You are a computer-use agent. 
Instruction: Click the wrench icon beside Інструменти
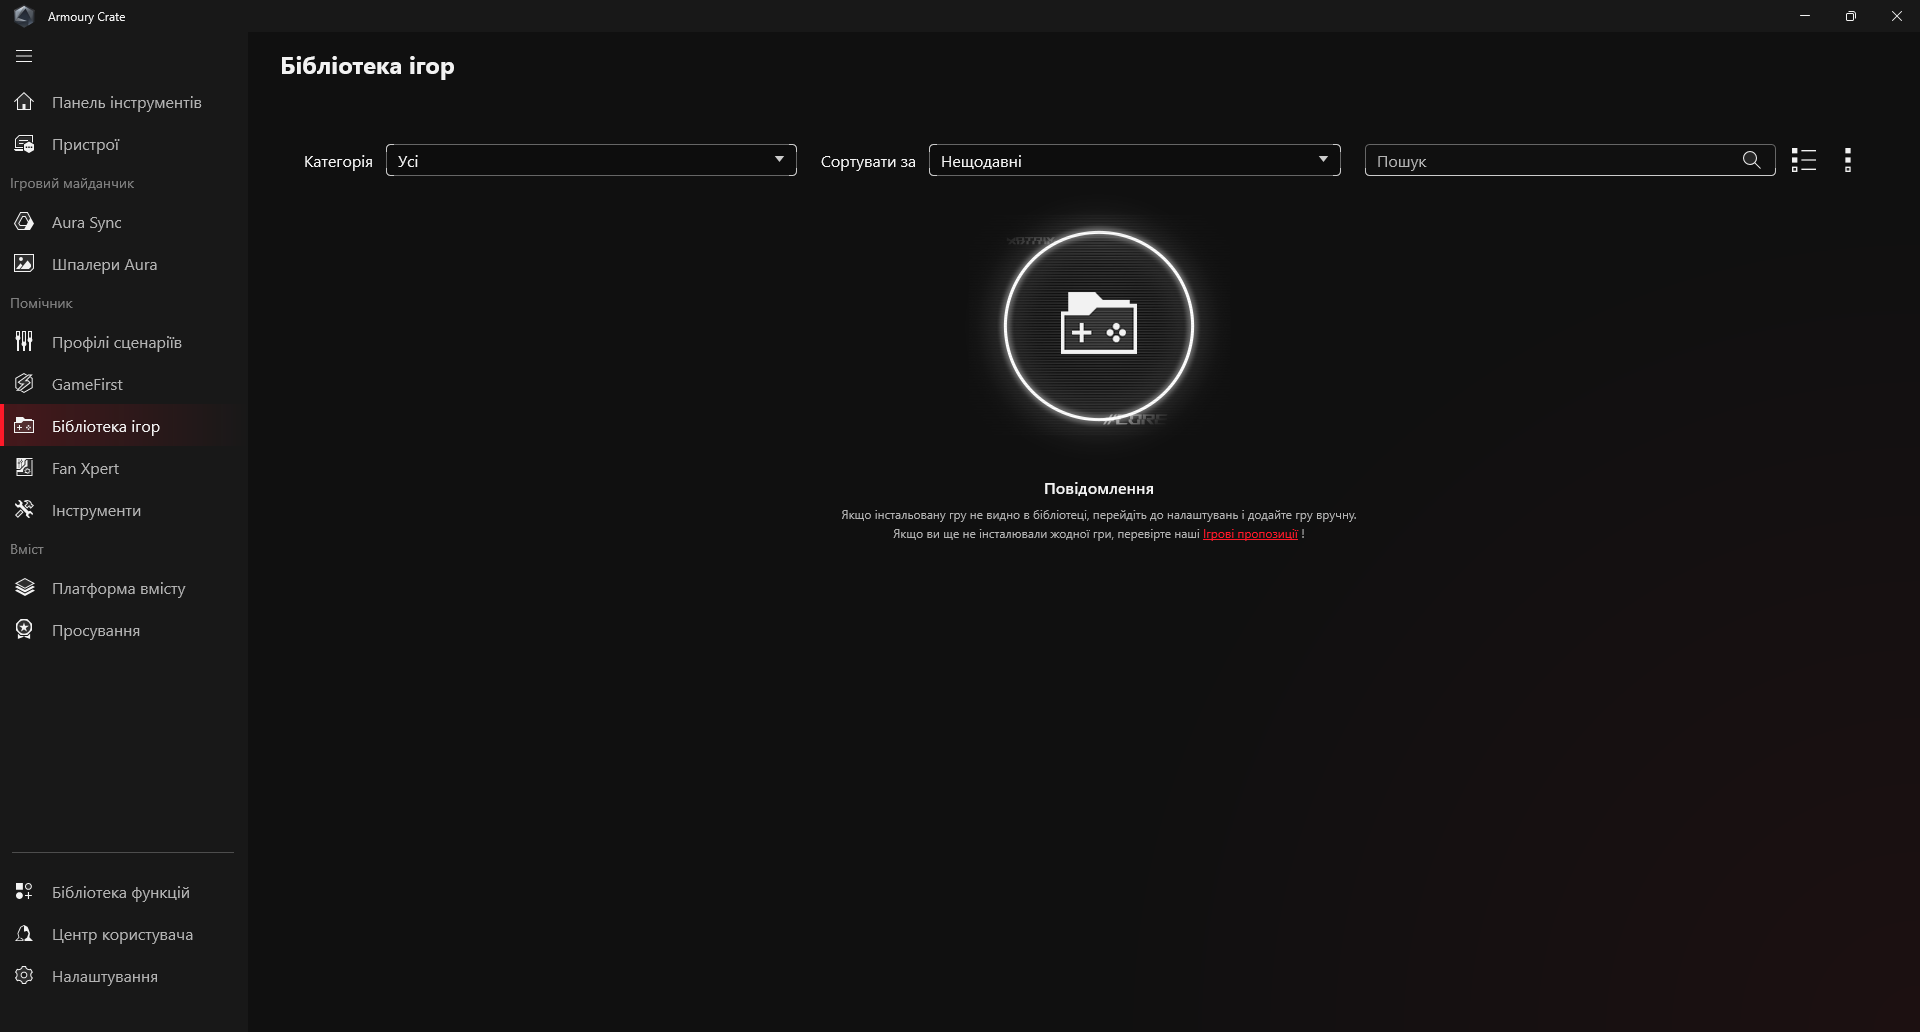[x=24, y=510]
